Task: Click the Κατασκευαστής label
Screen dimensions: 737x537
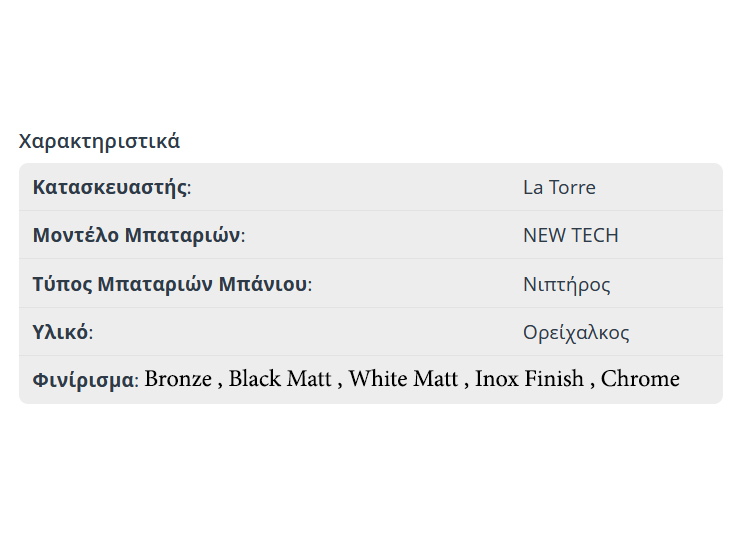Action: 110,187
